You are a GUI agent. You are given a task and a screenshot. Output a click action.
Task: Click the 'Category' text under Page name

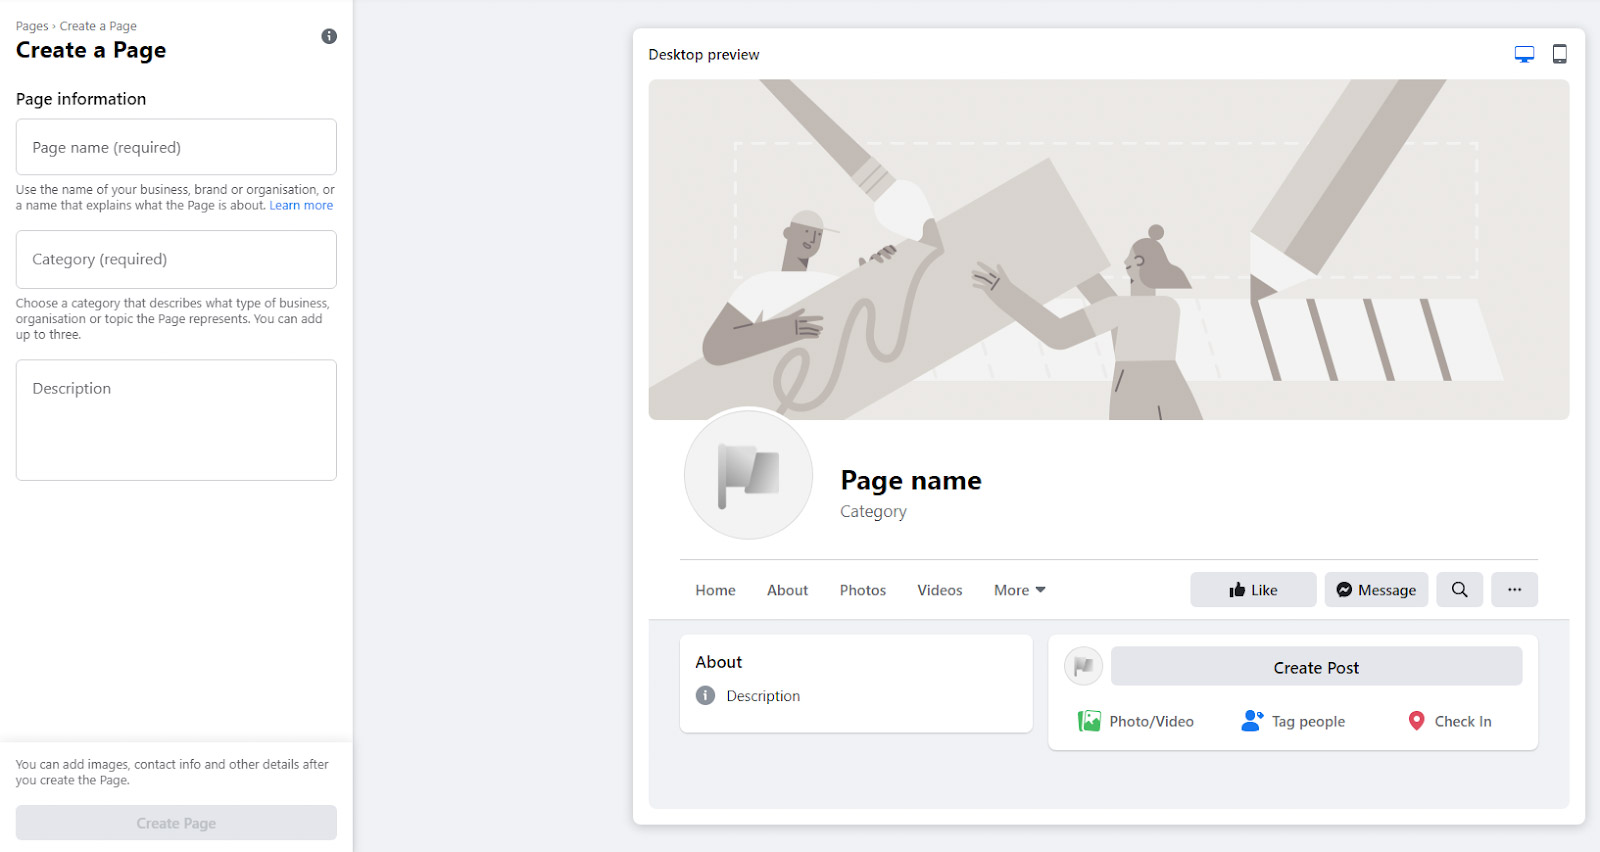(873, 512)
